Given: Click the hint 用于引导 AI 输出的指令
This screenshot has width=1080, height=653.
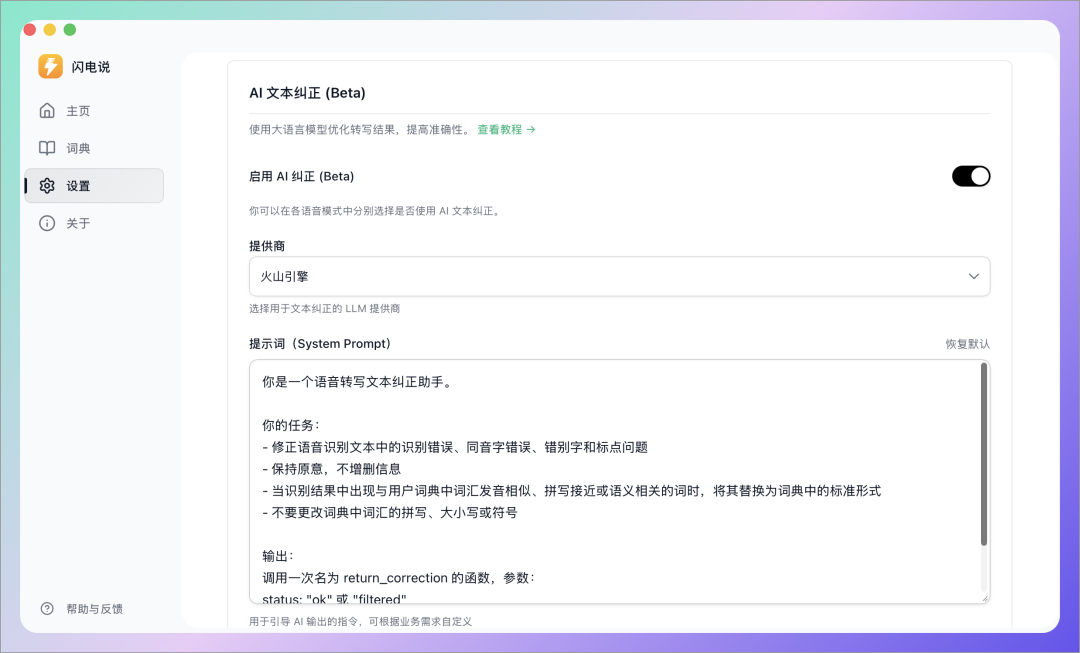Looking at the screenshot, I should (360, 621).
